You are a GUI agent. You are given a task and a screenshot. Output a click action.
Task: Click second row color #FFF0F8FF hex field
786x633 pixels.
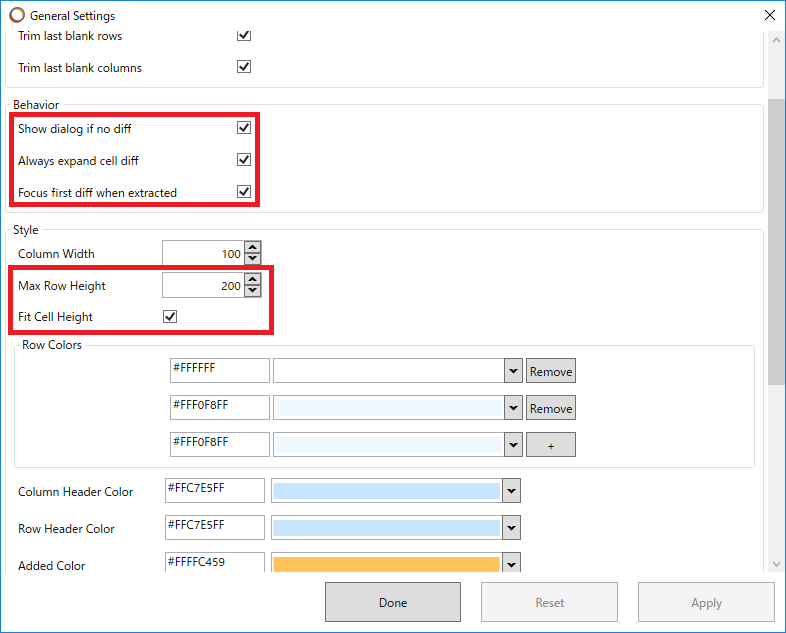tap(220, 407)
